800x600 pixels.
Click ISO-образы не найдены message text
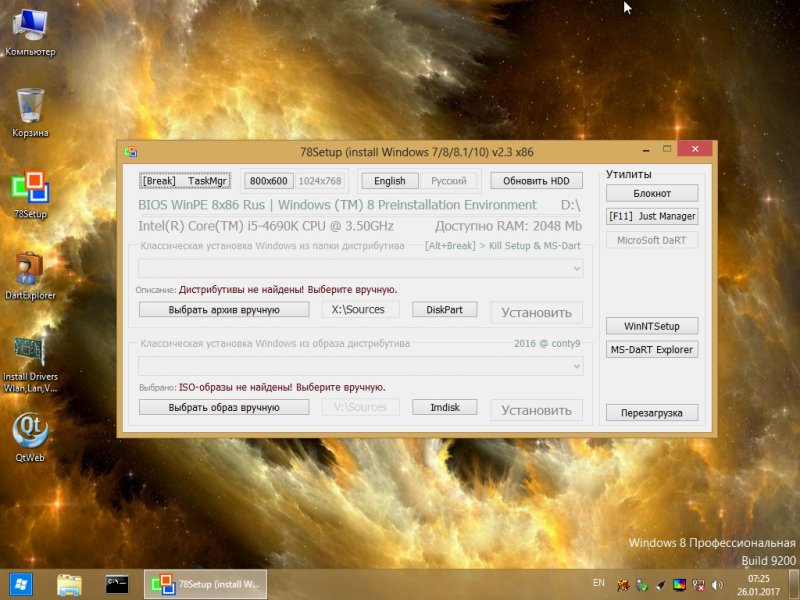tap(282, 387)
